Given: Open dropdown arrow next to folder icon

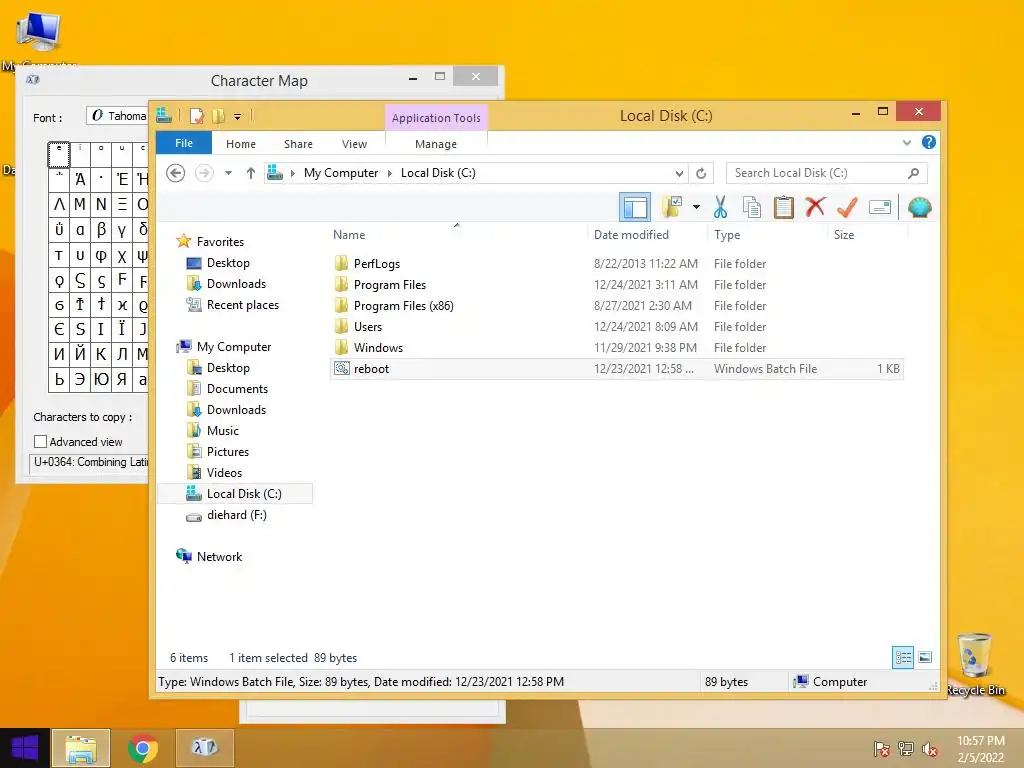Looking at the screenshot, I should [x=696, y=208].
